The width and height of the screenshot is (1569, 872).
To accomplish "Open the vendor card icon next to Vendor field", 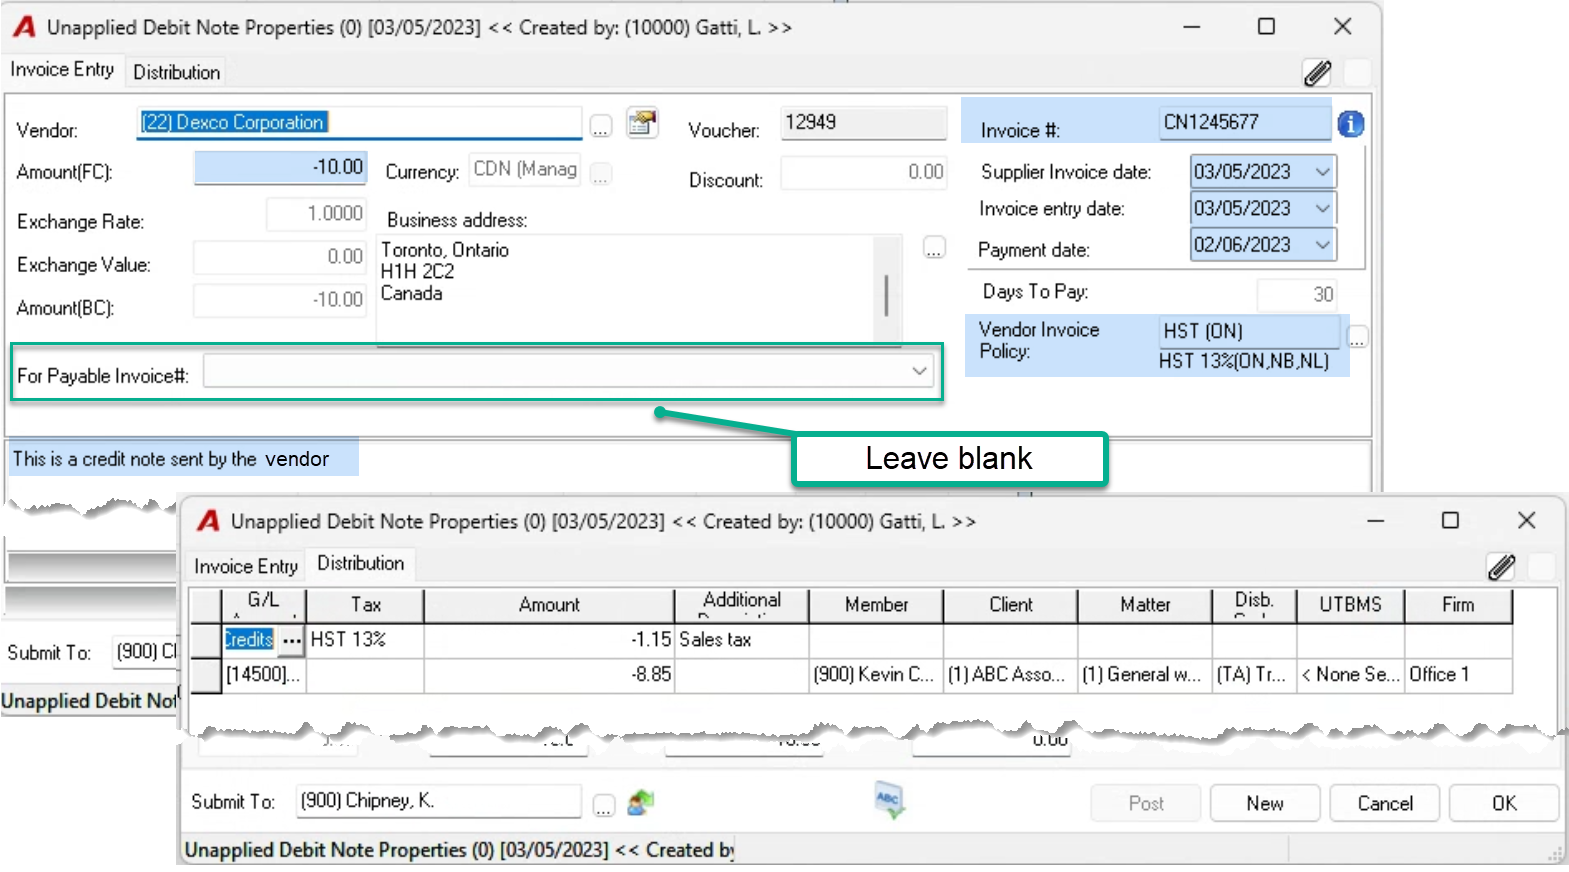I will [642, 123].
